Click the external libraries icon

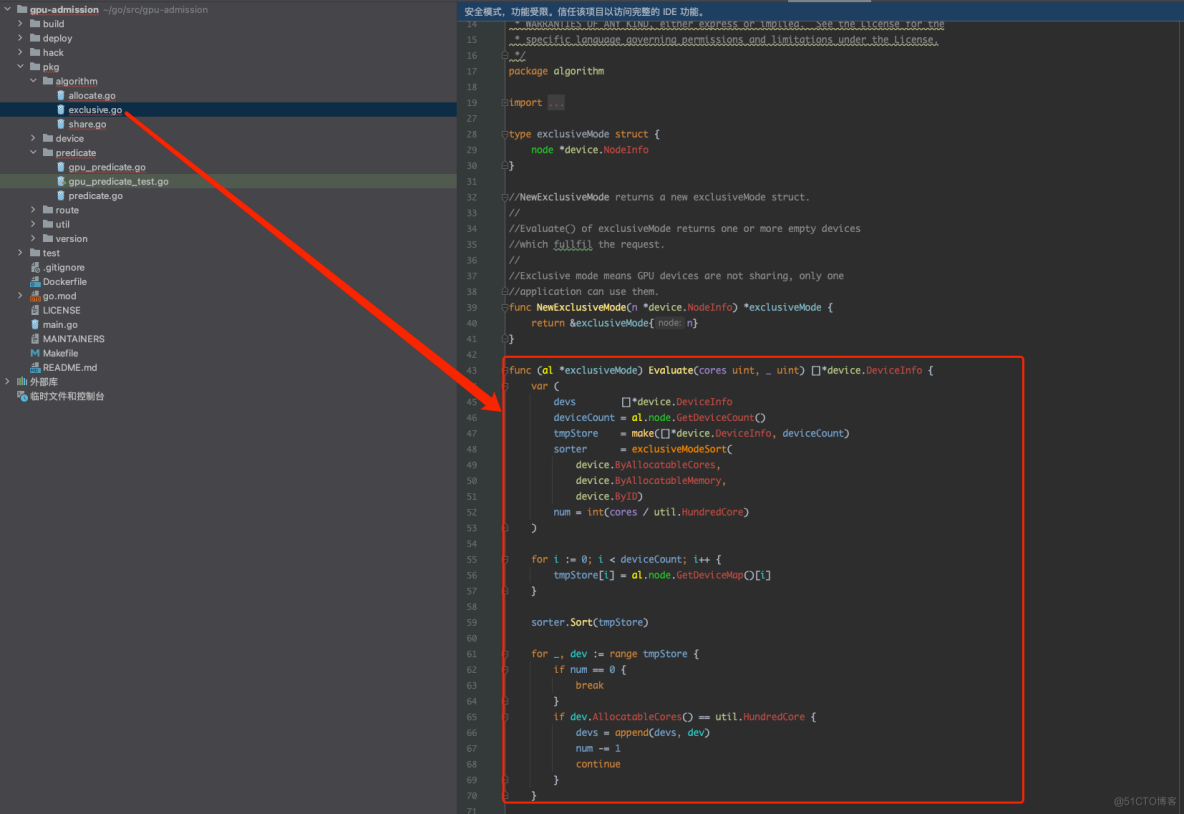pos(22,382)
